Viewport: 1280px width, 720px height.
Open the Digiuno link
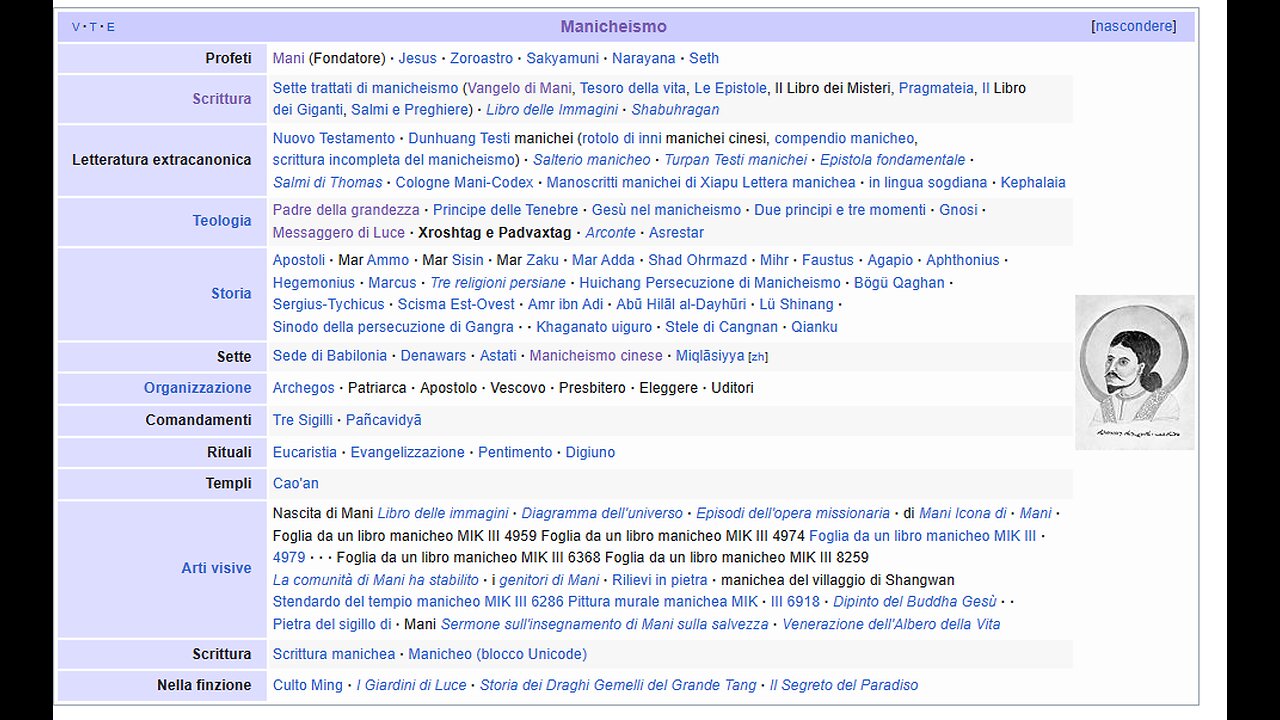coord(590,453)
